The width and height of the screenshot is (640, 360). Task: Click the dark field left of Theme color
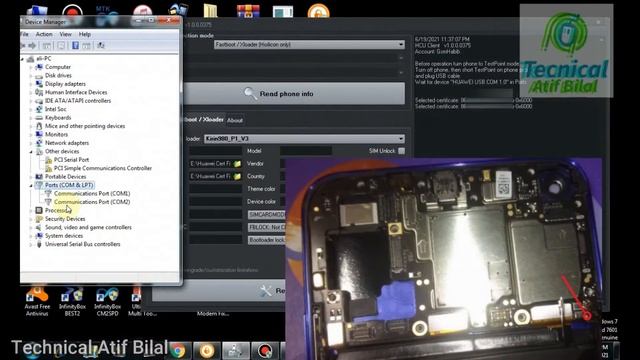pyautogui.click(x=216, y=189)
